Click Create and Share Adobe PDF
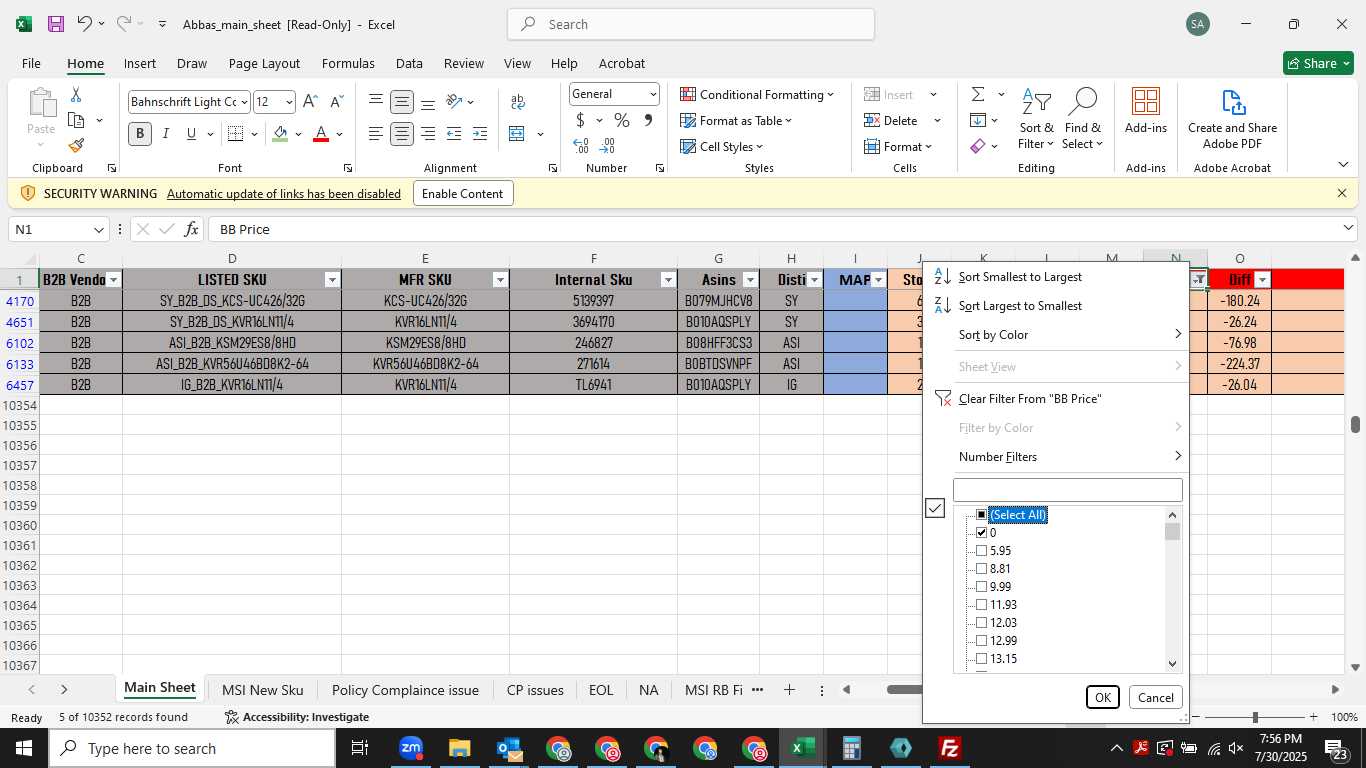Image resolution: width=1366 pixels, height=768 pixels. point(1232,119)
